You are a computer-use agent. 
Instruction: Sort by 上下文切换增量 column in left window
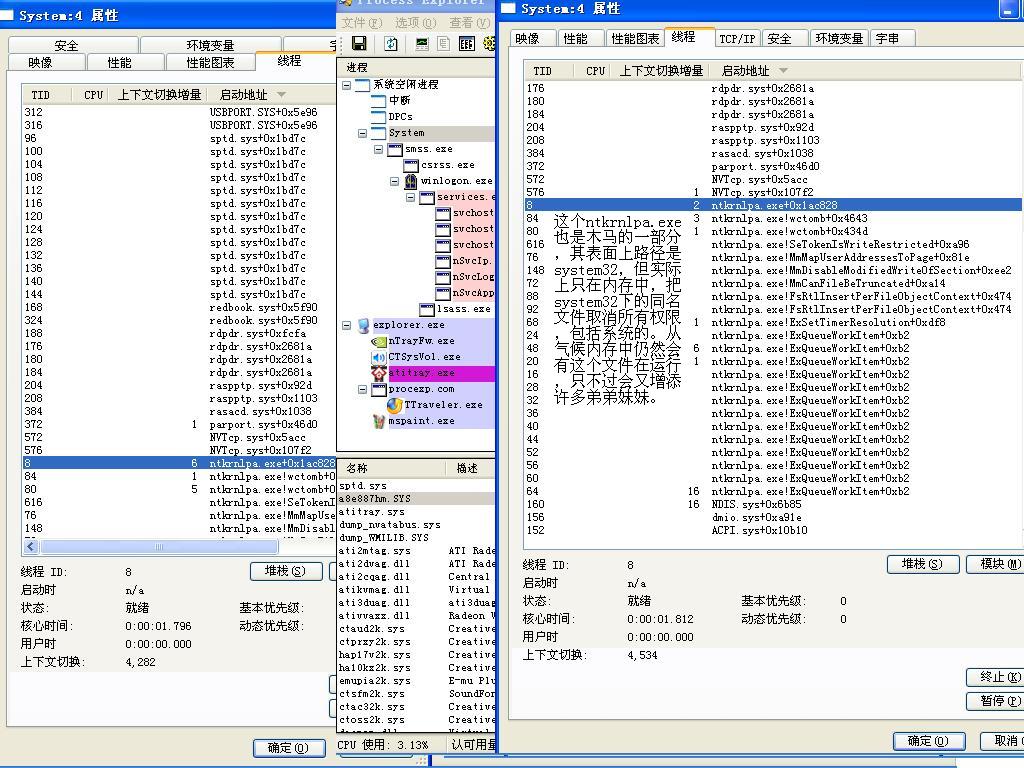[159, 95]
